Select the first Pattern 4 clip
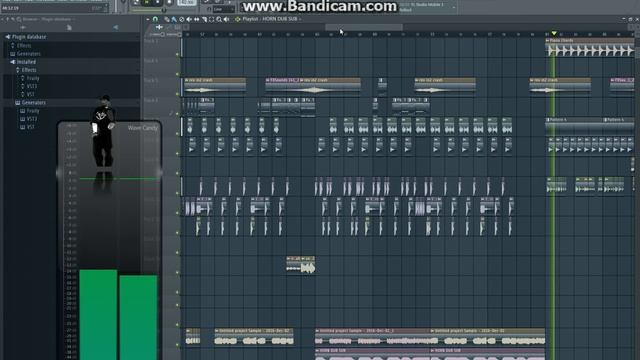The image size is (640, 360). 574,127
